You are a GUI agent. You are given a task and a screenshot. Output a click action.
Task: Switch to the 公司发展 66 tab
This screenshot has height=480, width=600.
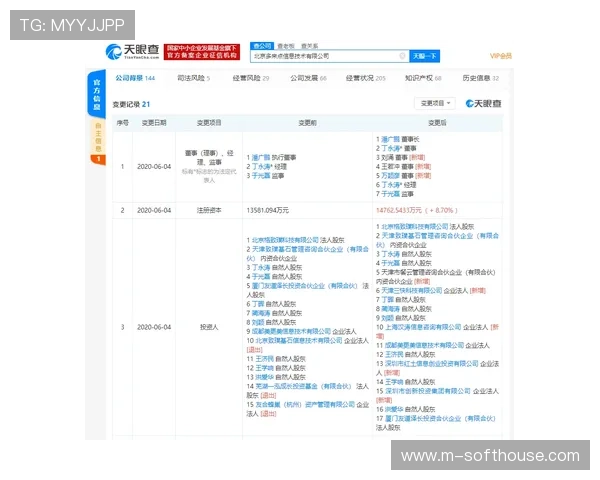[x=308, y=78]
